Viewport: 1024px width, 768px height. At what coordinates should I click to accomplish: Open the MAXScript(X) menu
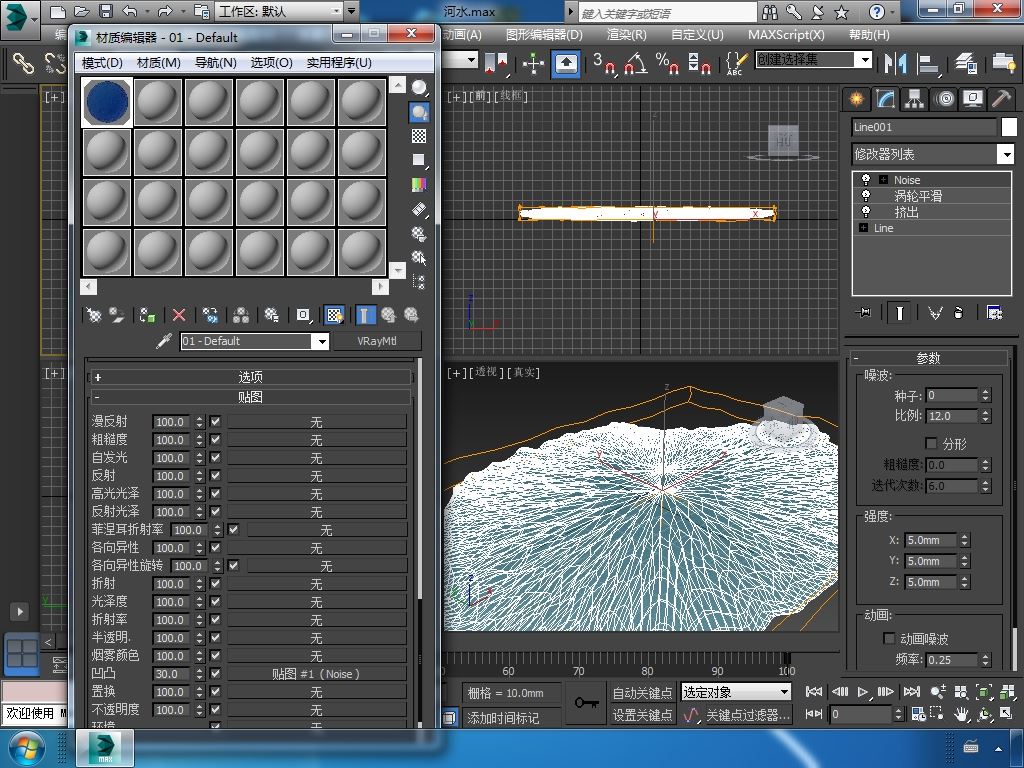(x=786, y=34)
